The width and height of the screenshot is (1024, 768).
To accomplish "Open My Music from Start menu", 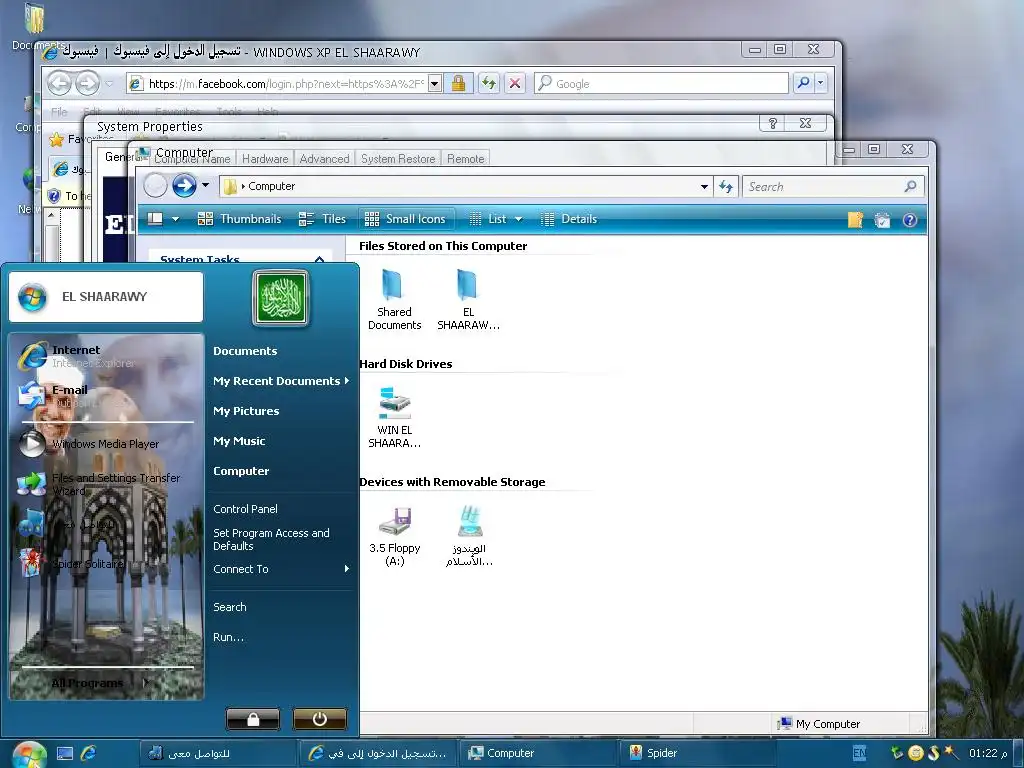I will click(x=239, y=441).
